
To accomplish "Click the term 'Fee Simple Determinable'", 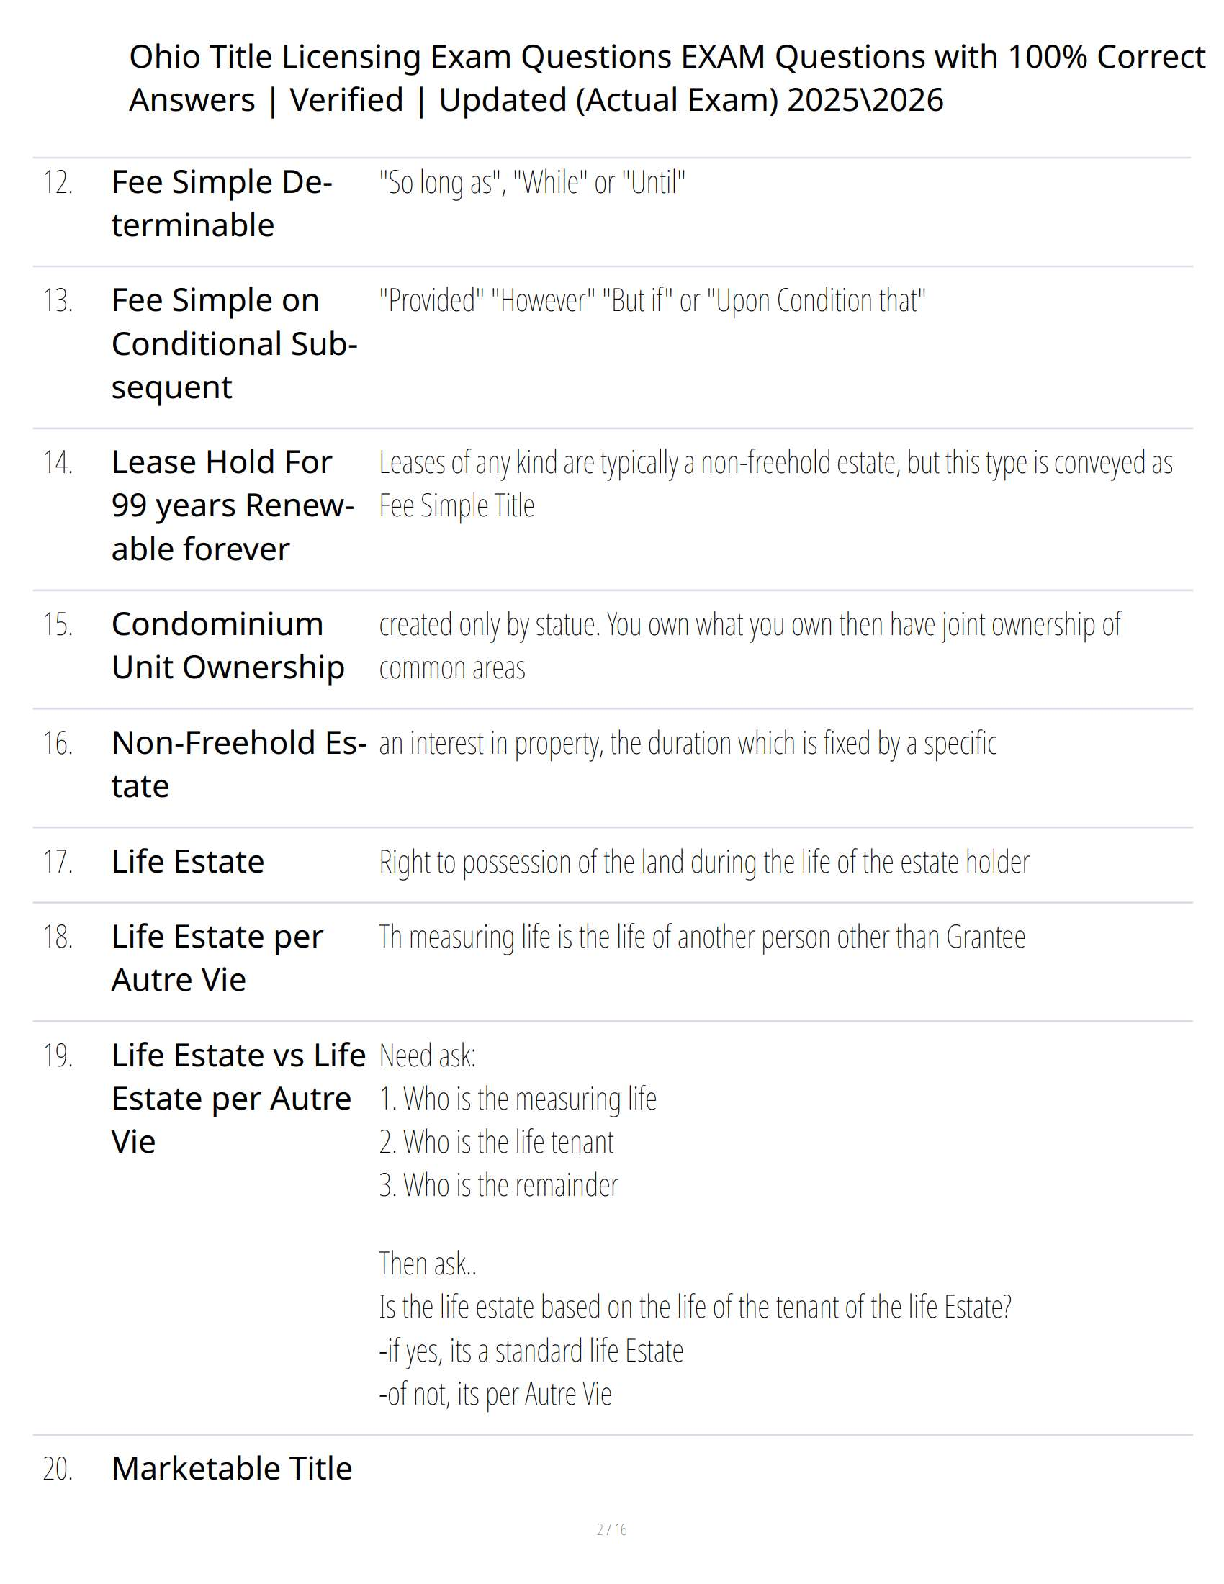I will (x=221, y=203).
